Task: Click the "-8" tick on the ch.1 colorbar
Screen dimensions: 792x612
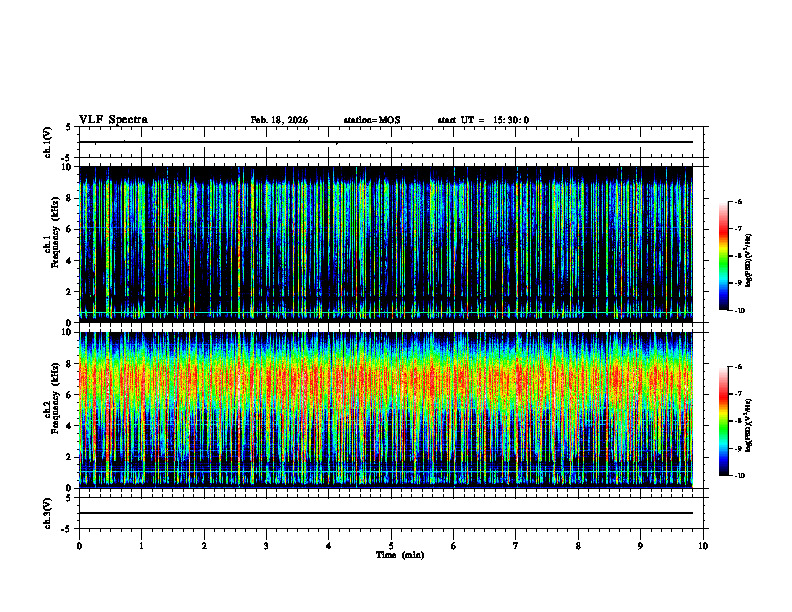Action: point(739,256)
